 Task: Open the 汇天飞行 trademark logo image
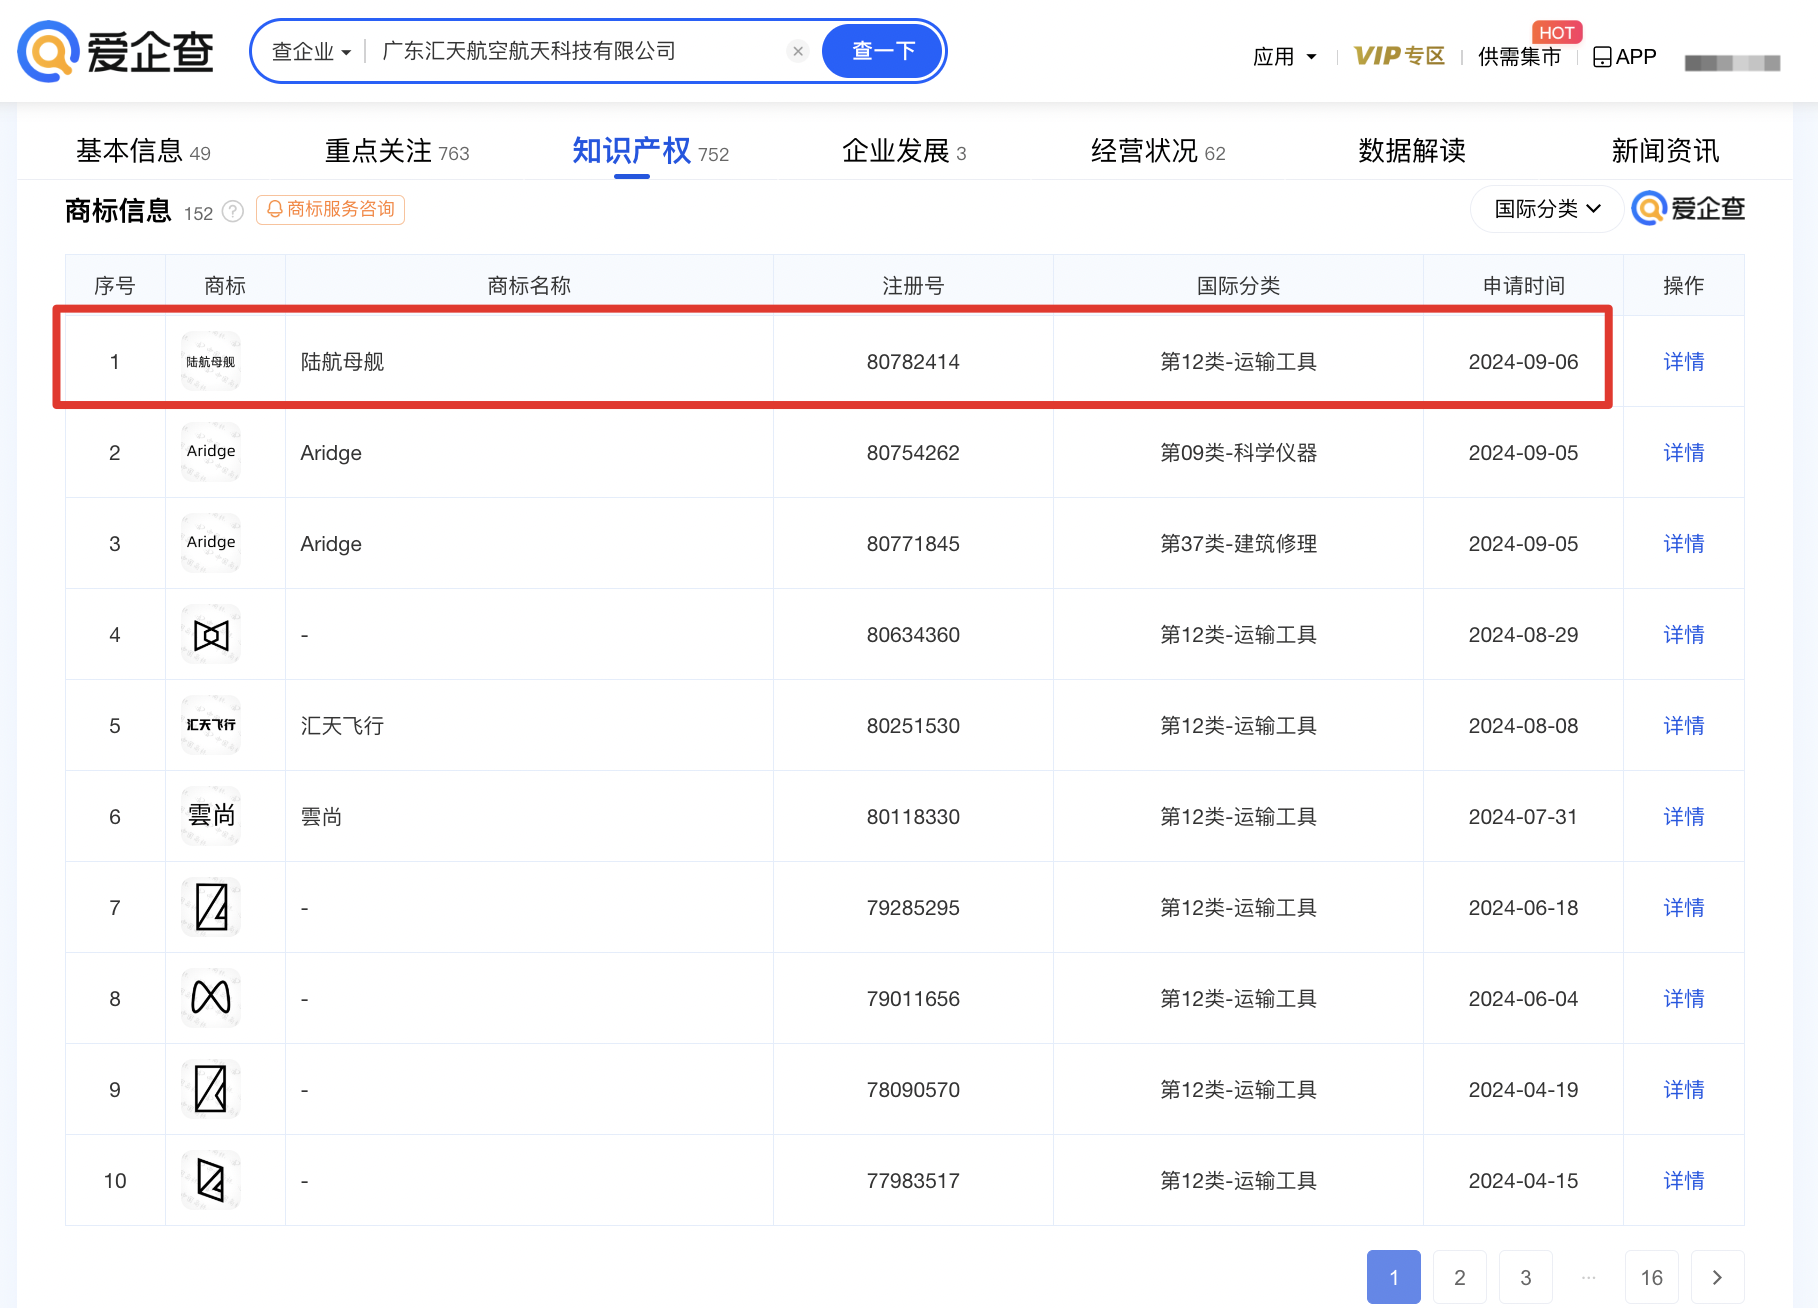[211, 725]
